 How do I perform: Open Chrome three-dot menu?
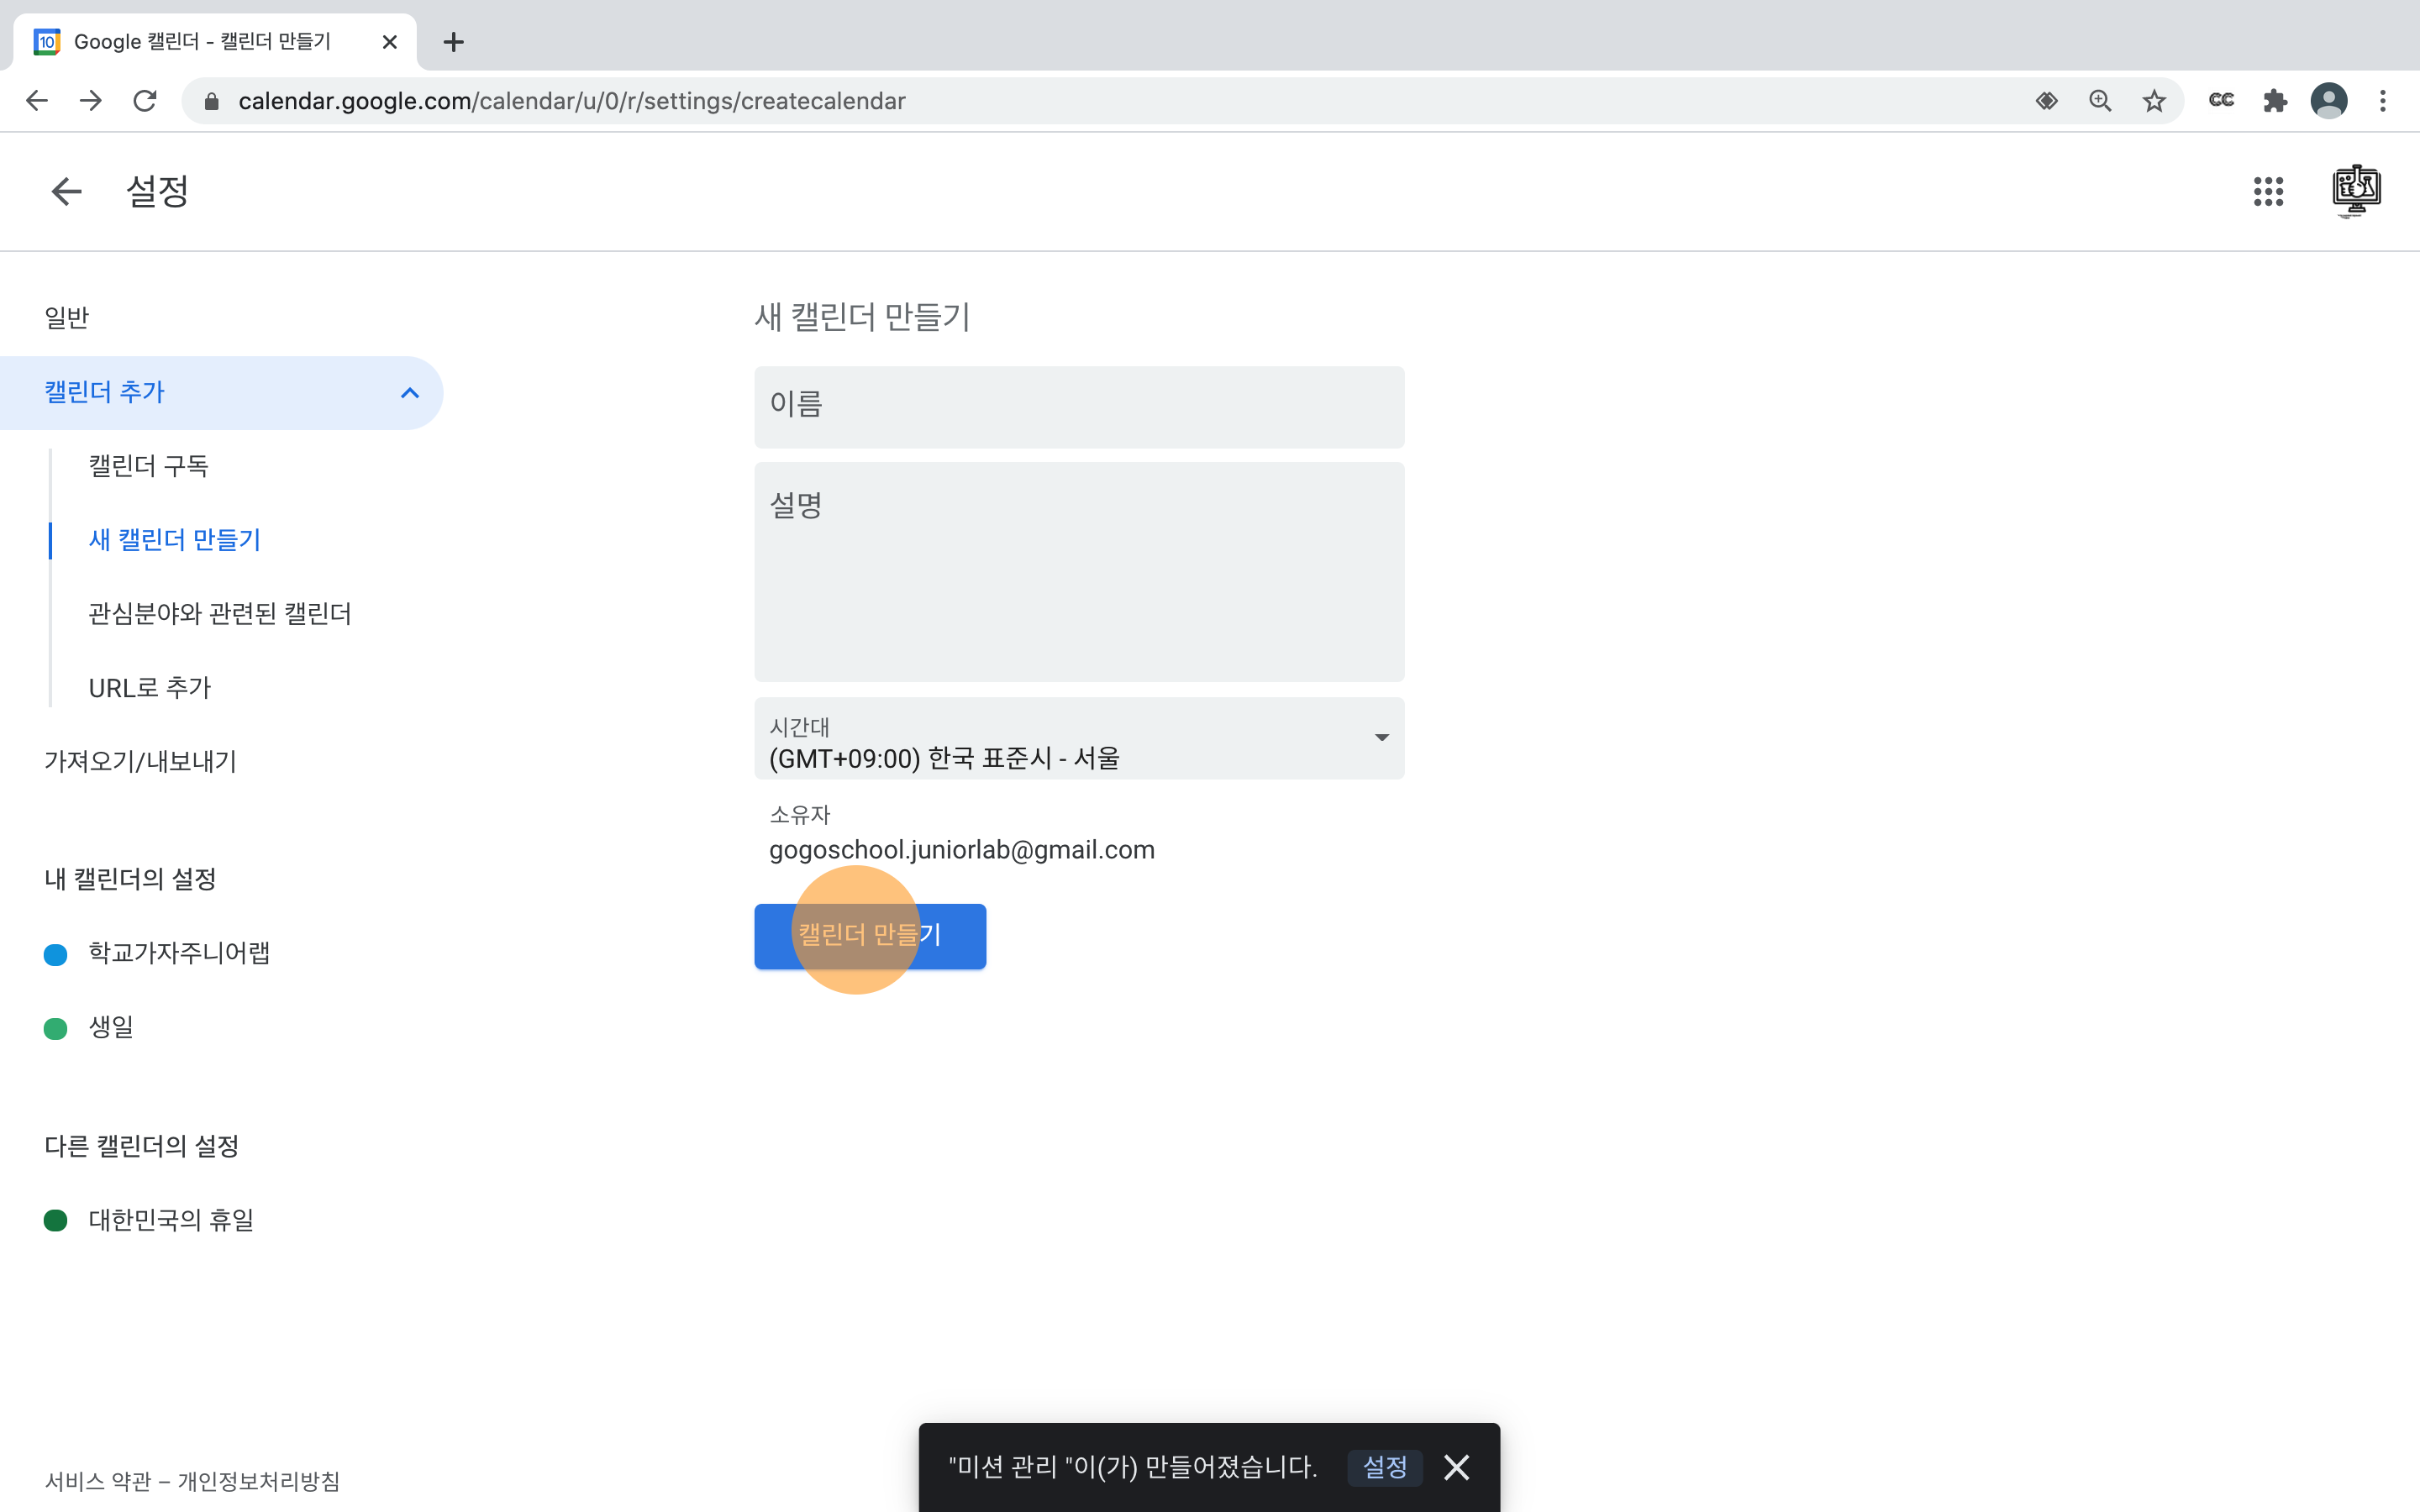tap(2383, 101)
